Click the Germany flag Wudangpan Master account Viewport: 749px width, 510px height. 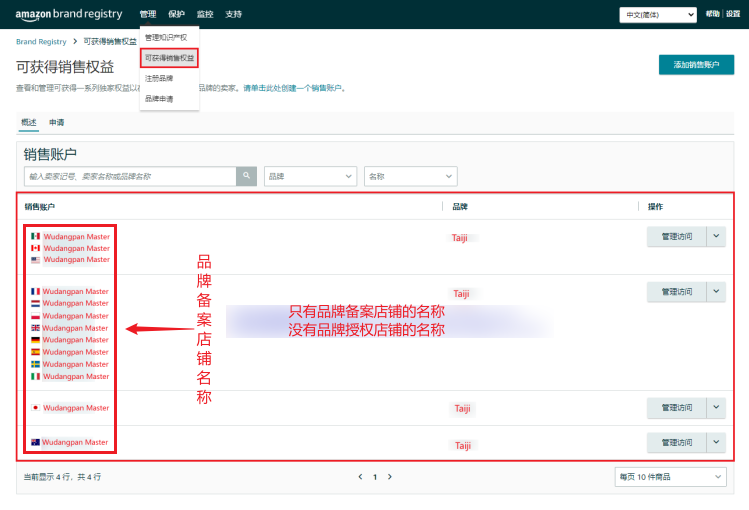tap(76, 340)
